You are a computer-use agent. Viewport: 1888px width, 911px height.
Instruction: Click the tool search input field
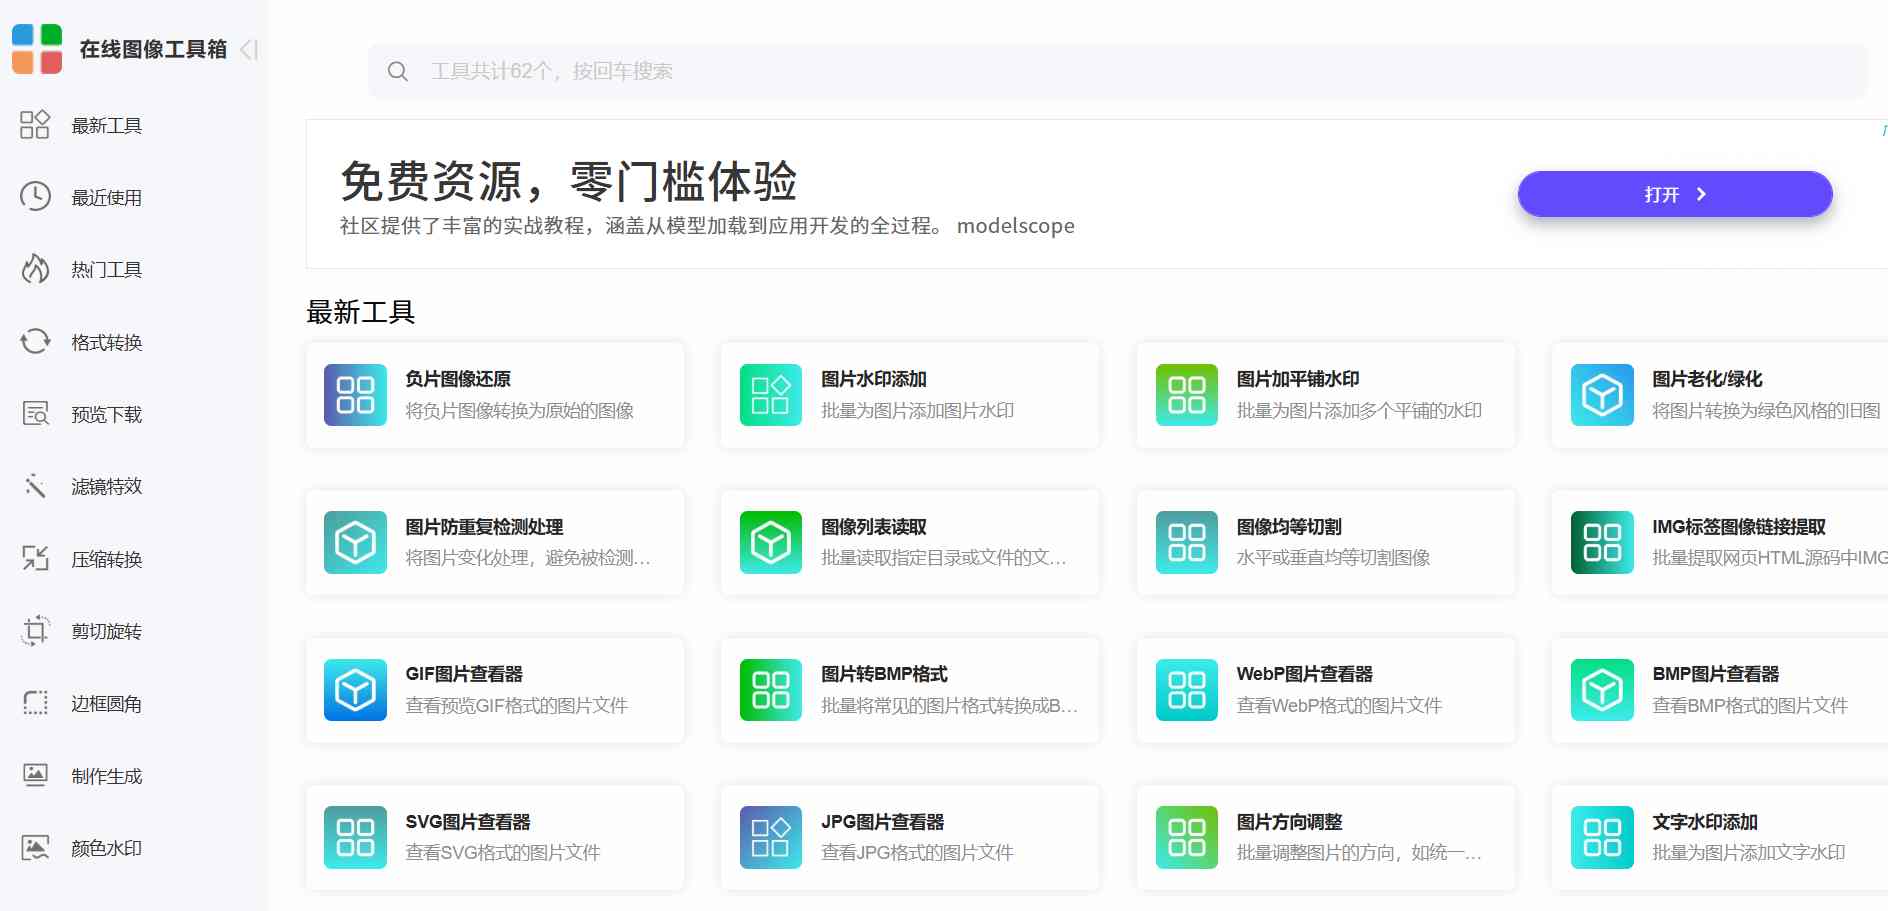900,71
